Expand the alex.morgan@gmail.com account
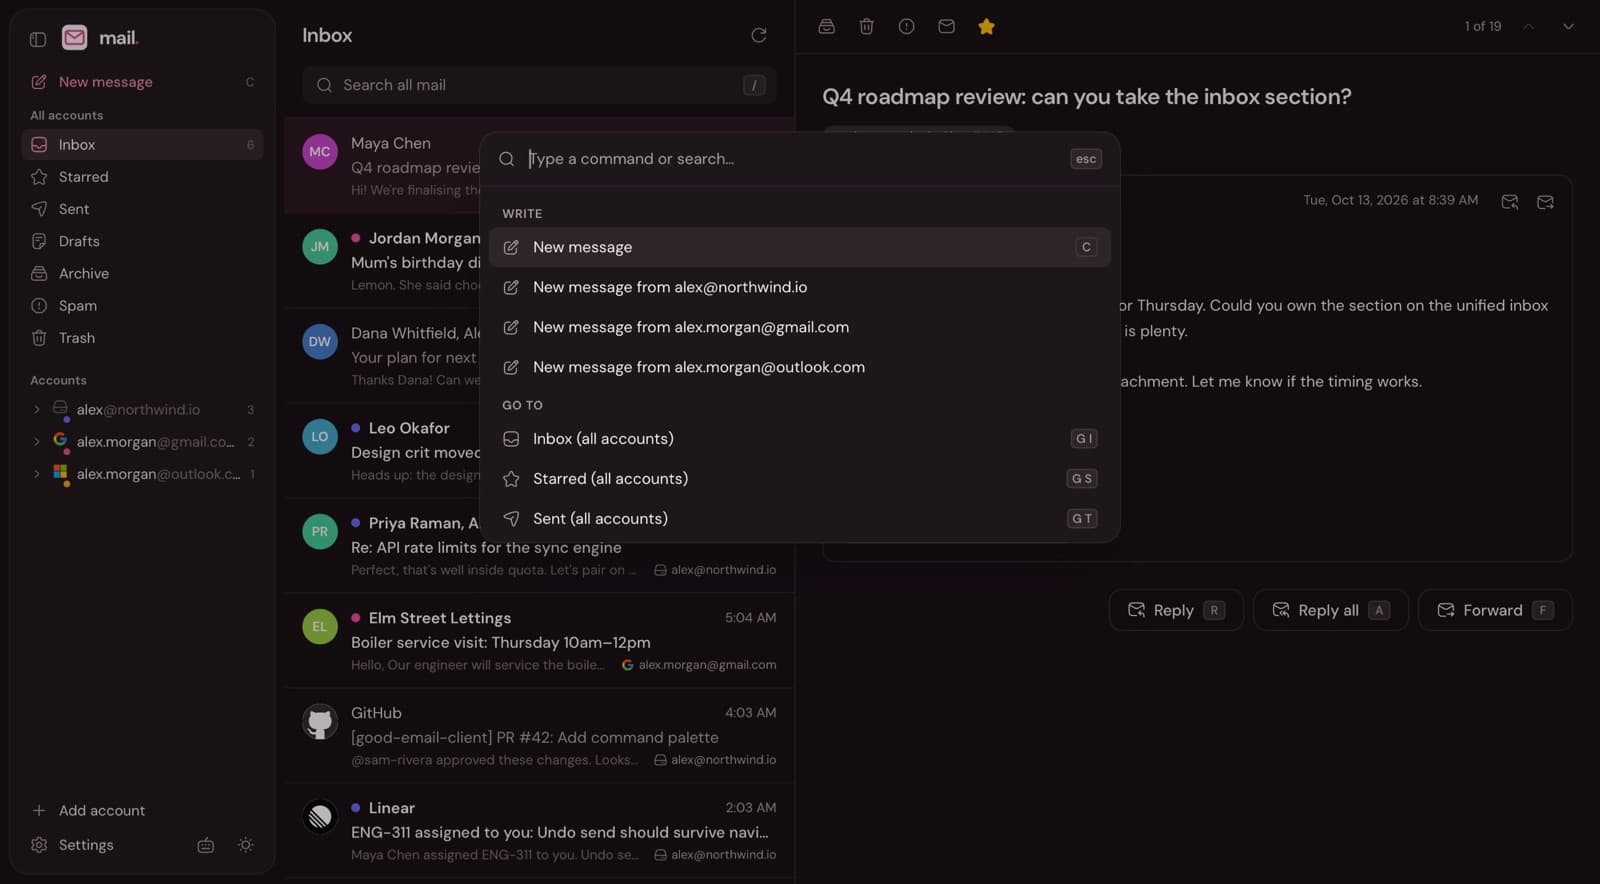 pos(37,442)
